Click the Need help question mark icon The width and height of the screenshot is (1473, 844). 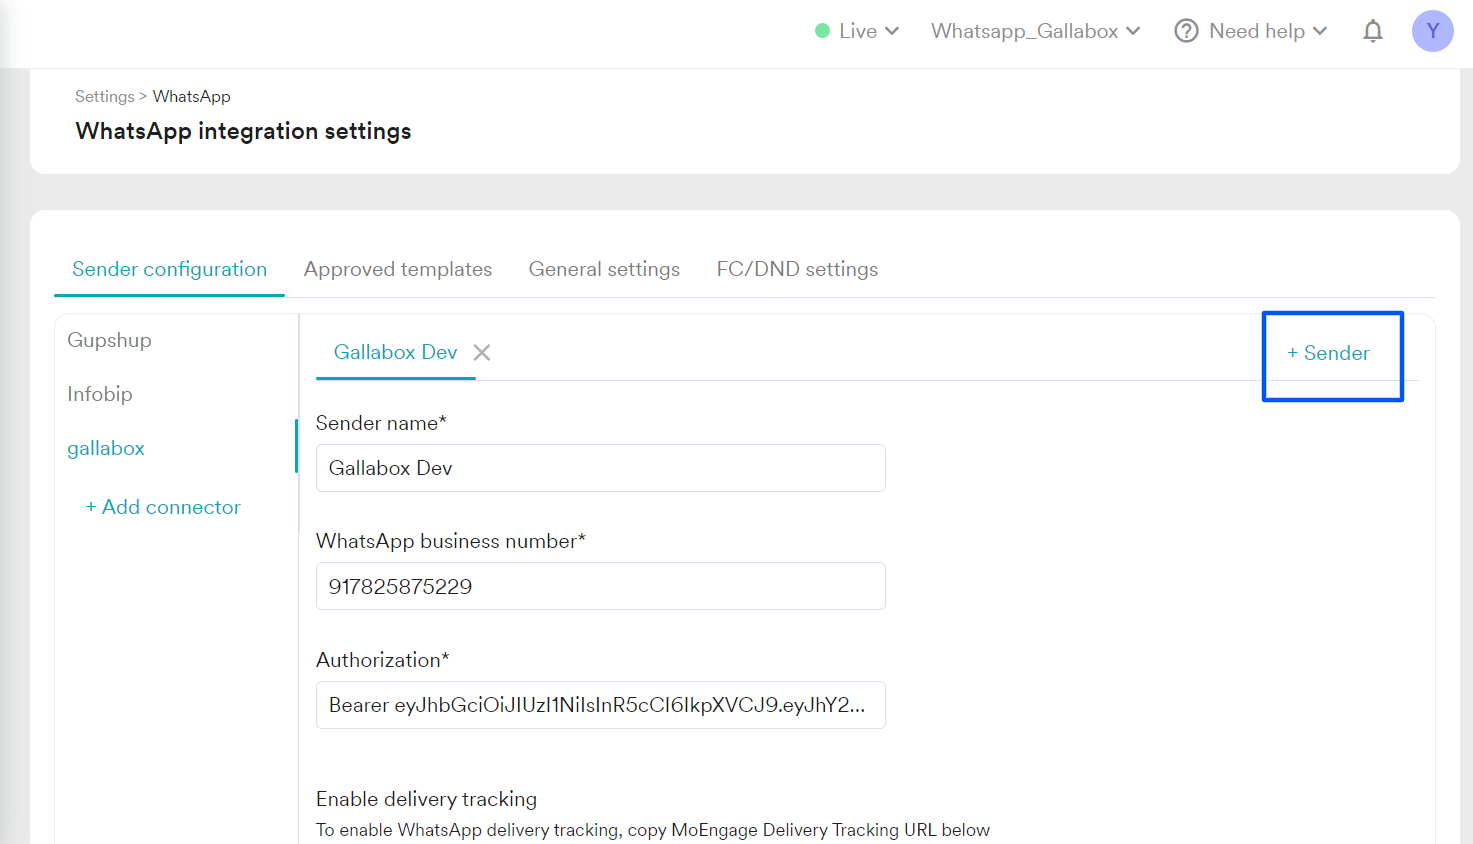pyautogui.click(x=1186, y=31)
